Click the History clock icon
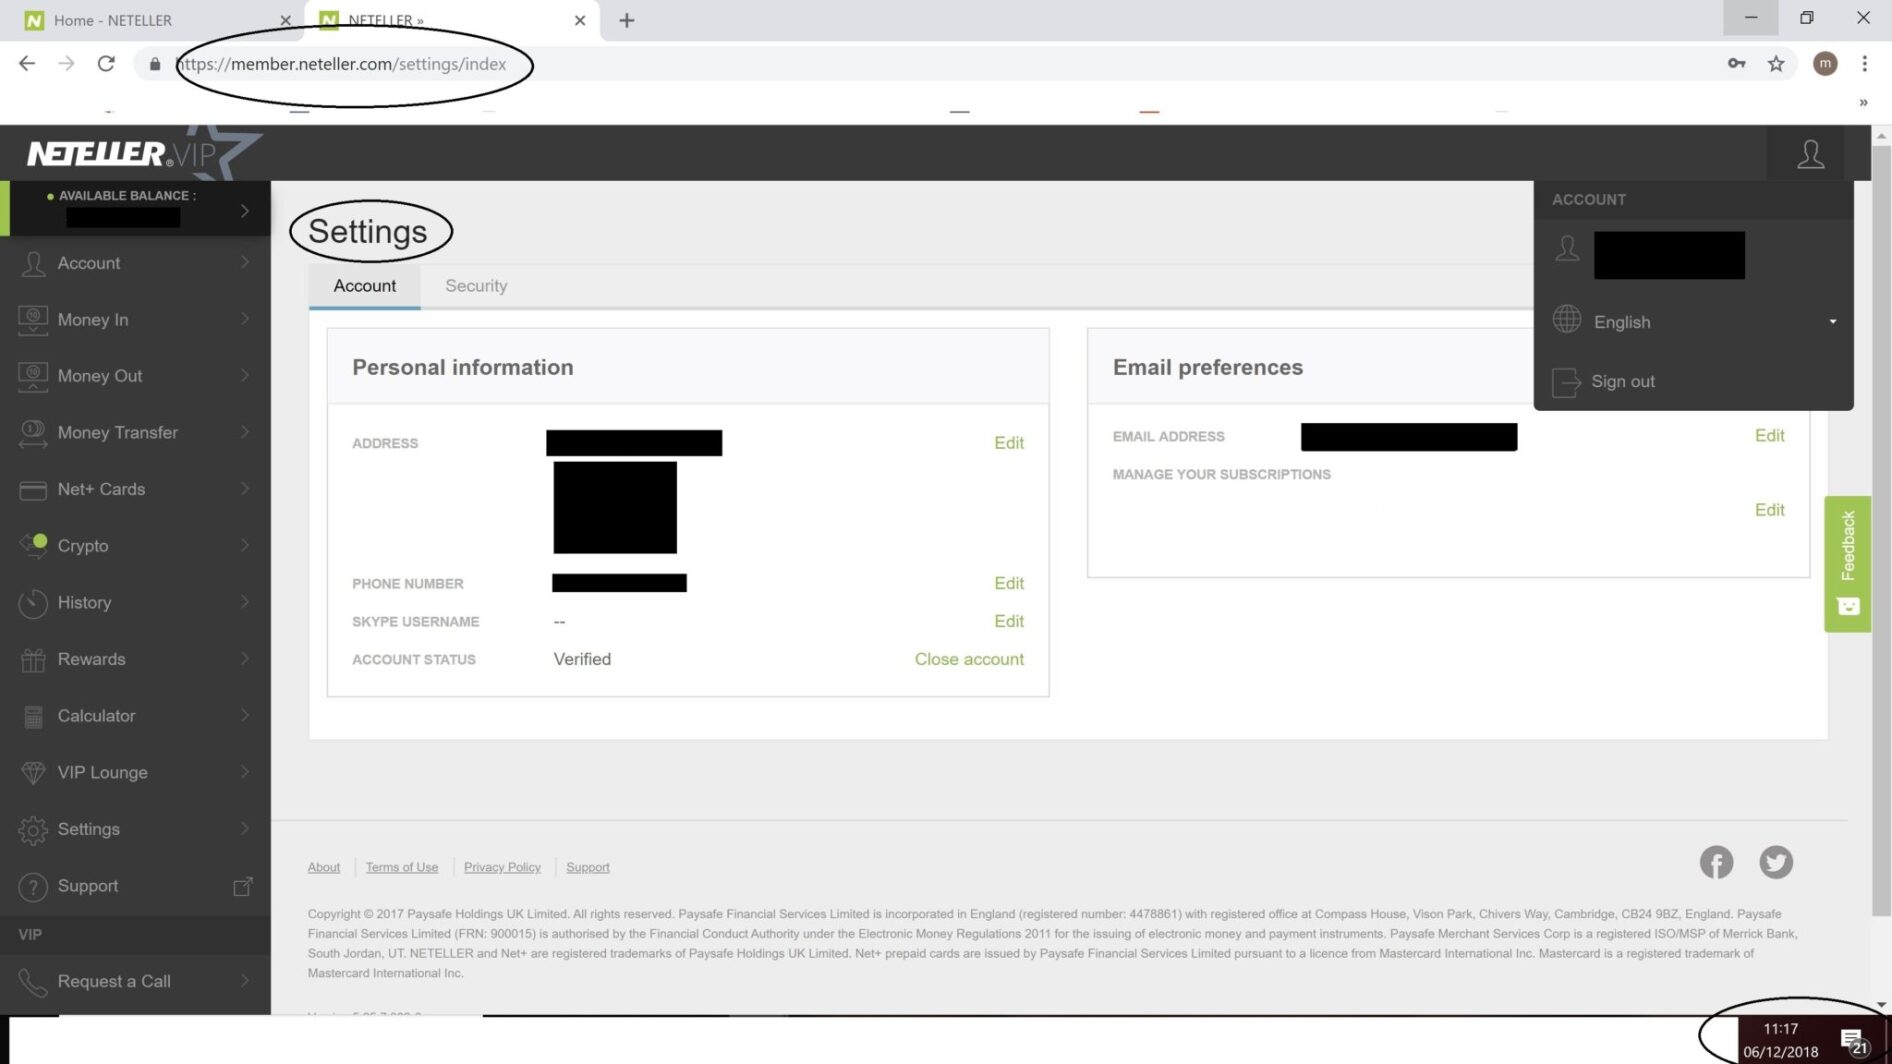Image resolution: width=1892 pixels, height=1064 pixels. [x=33, y=603]
